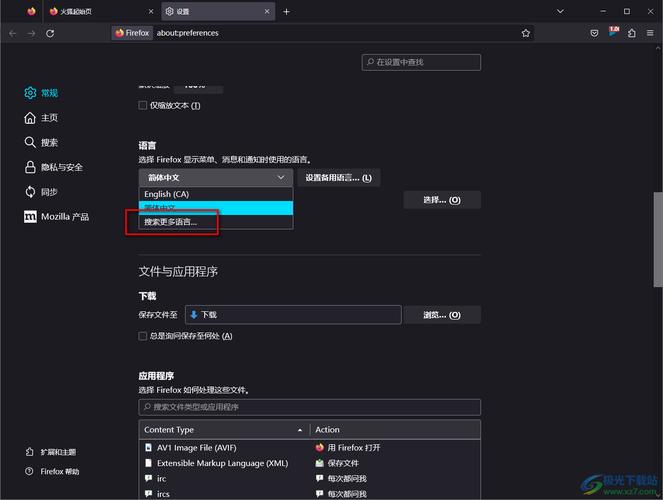Open the 保存文件 action for XML

(x=337, y=463)
